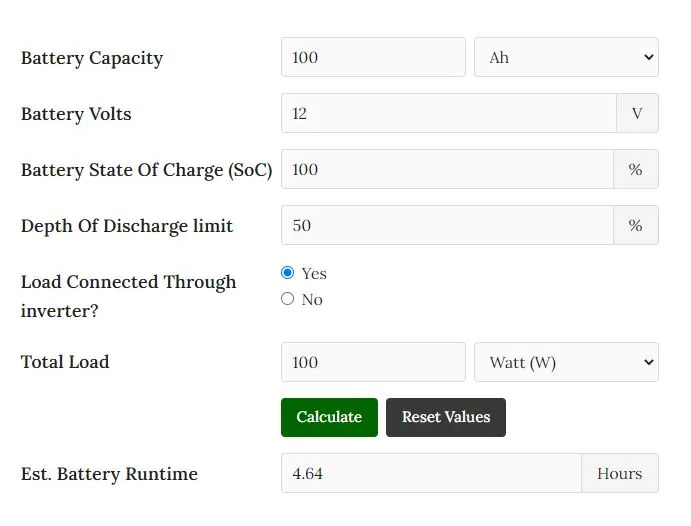This screenshot has width=691, height=526.
Task: Choose the No inverter radio button
Action: point(287,299)
